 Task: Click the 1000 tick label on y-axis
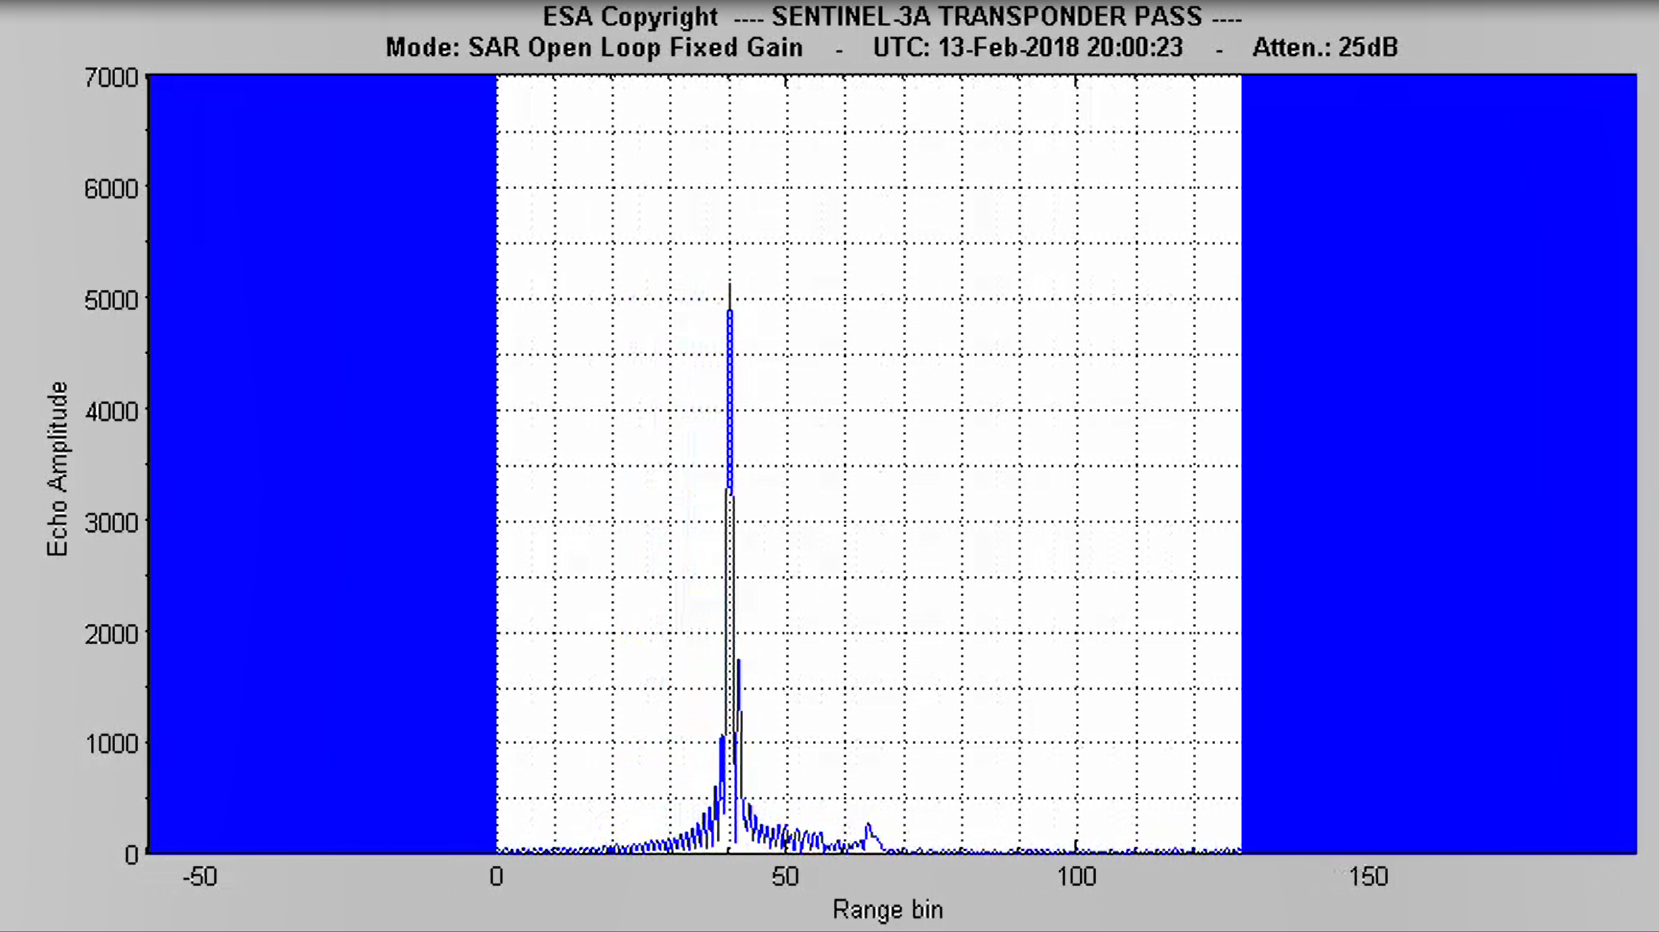pyautogui.click(x=111, y=744)
